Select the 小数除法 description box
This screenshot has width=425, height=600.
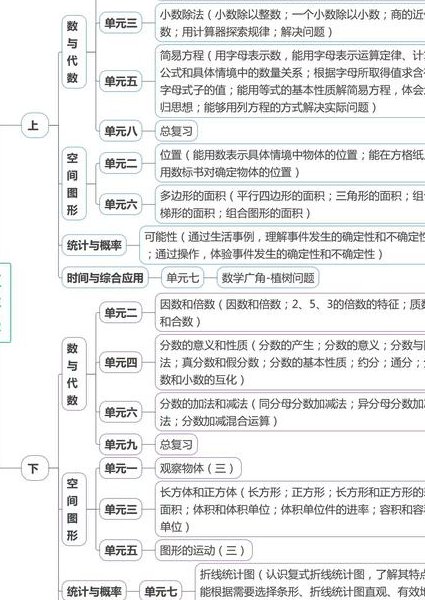[290, 23]
